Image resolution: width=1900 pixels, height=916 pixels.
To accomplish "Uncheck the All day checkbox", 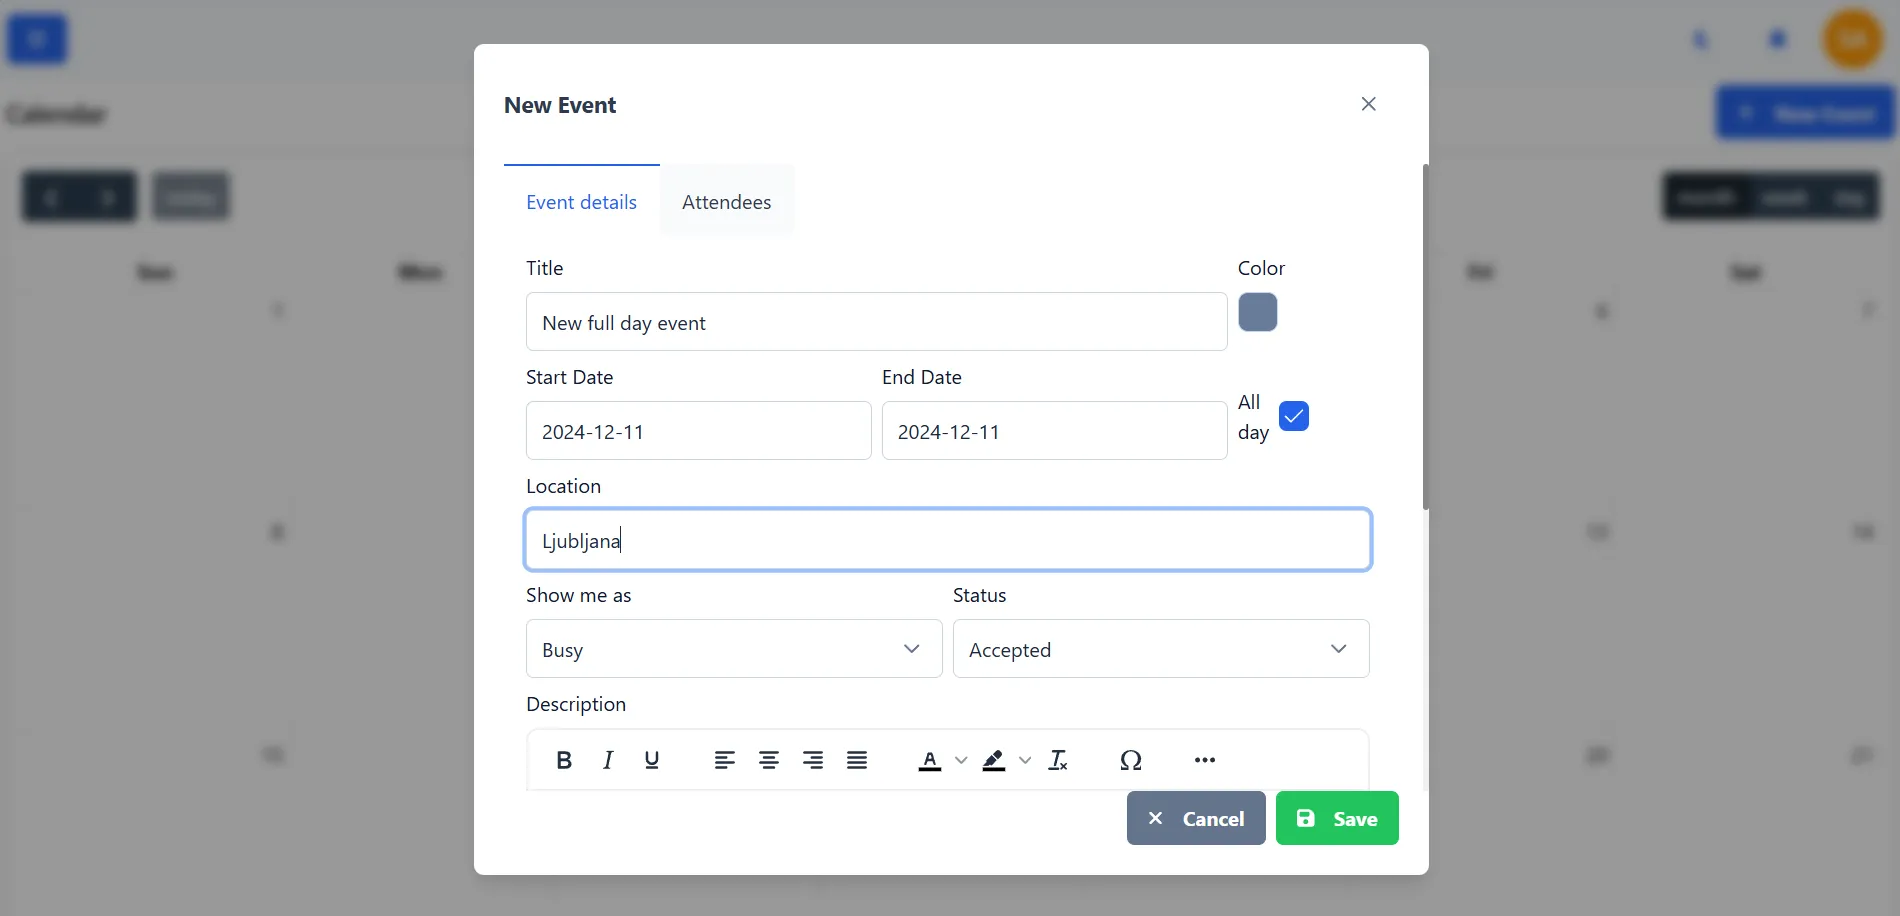I will (1294, 416).
